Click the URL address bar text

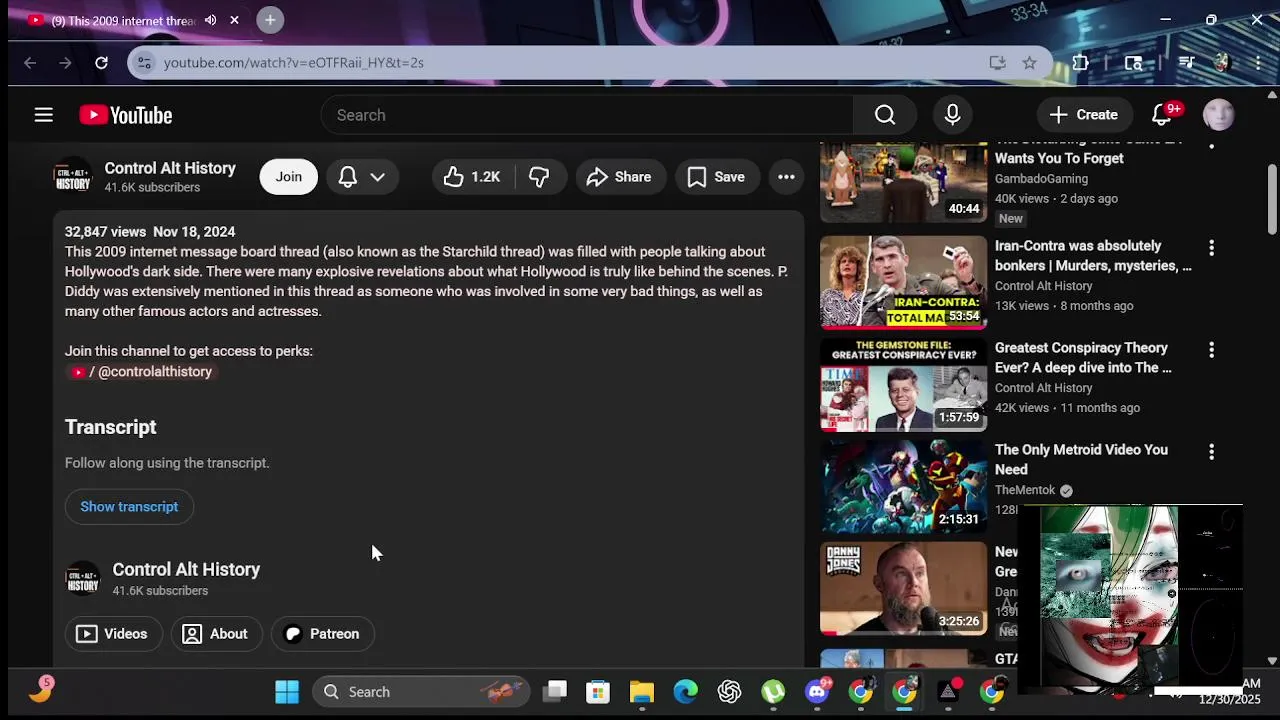pyautogui.click(x=294, y=63)
